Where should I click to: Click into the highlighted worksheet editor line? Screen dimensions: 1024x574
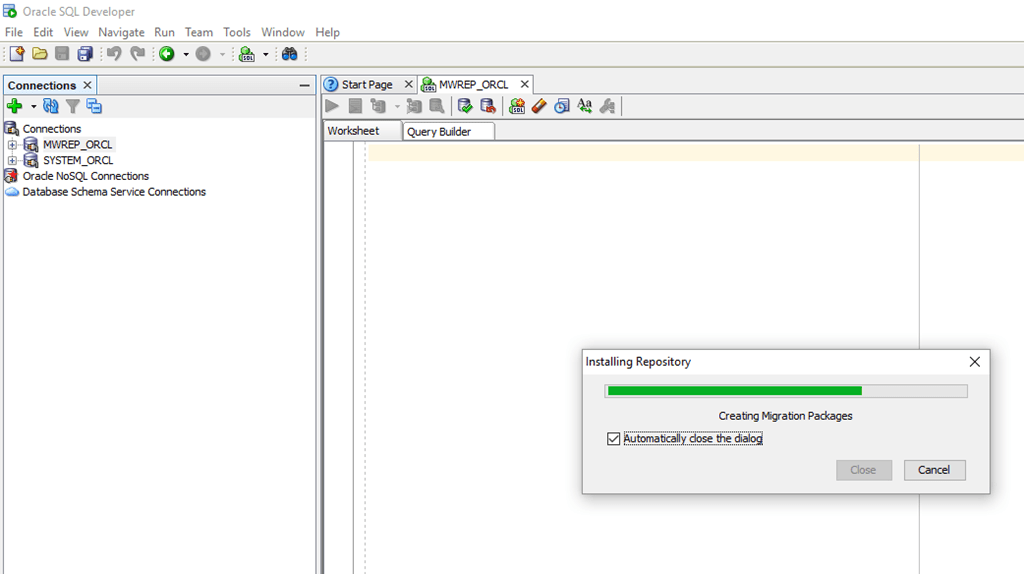point(696,153)
